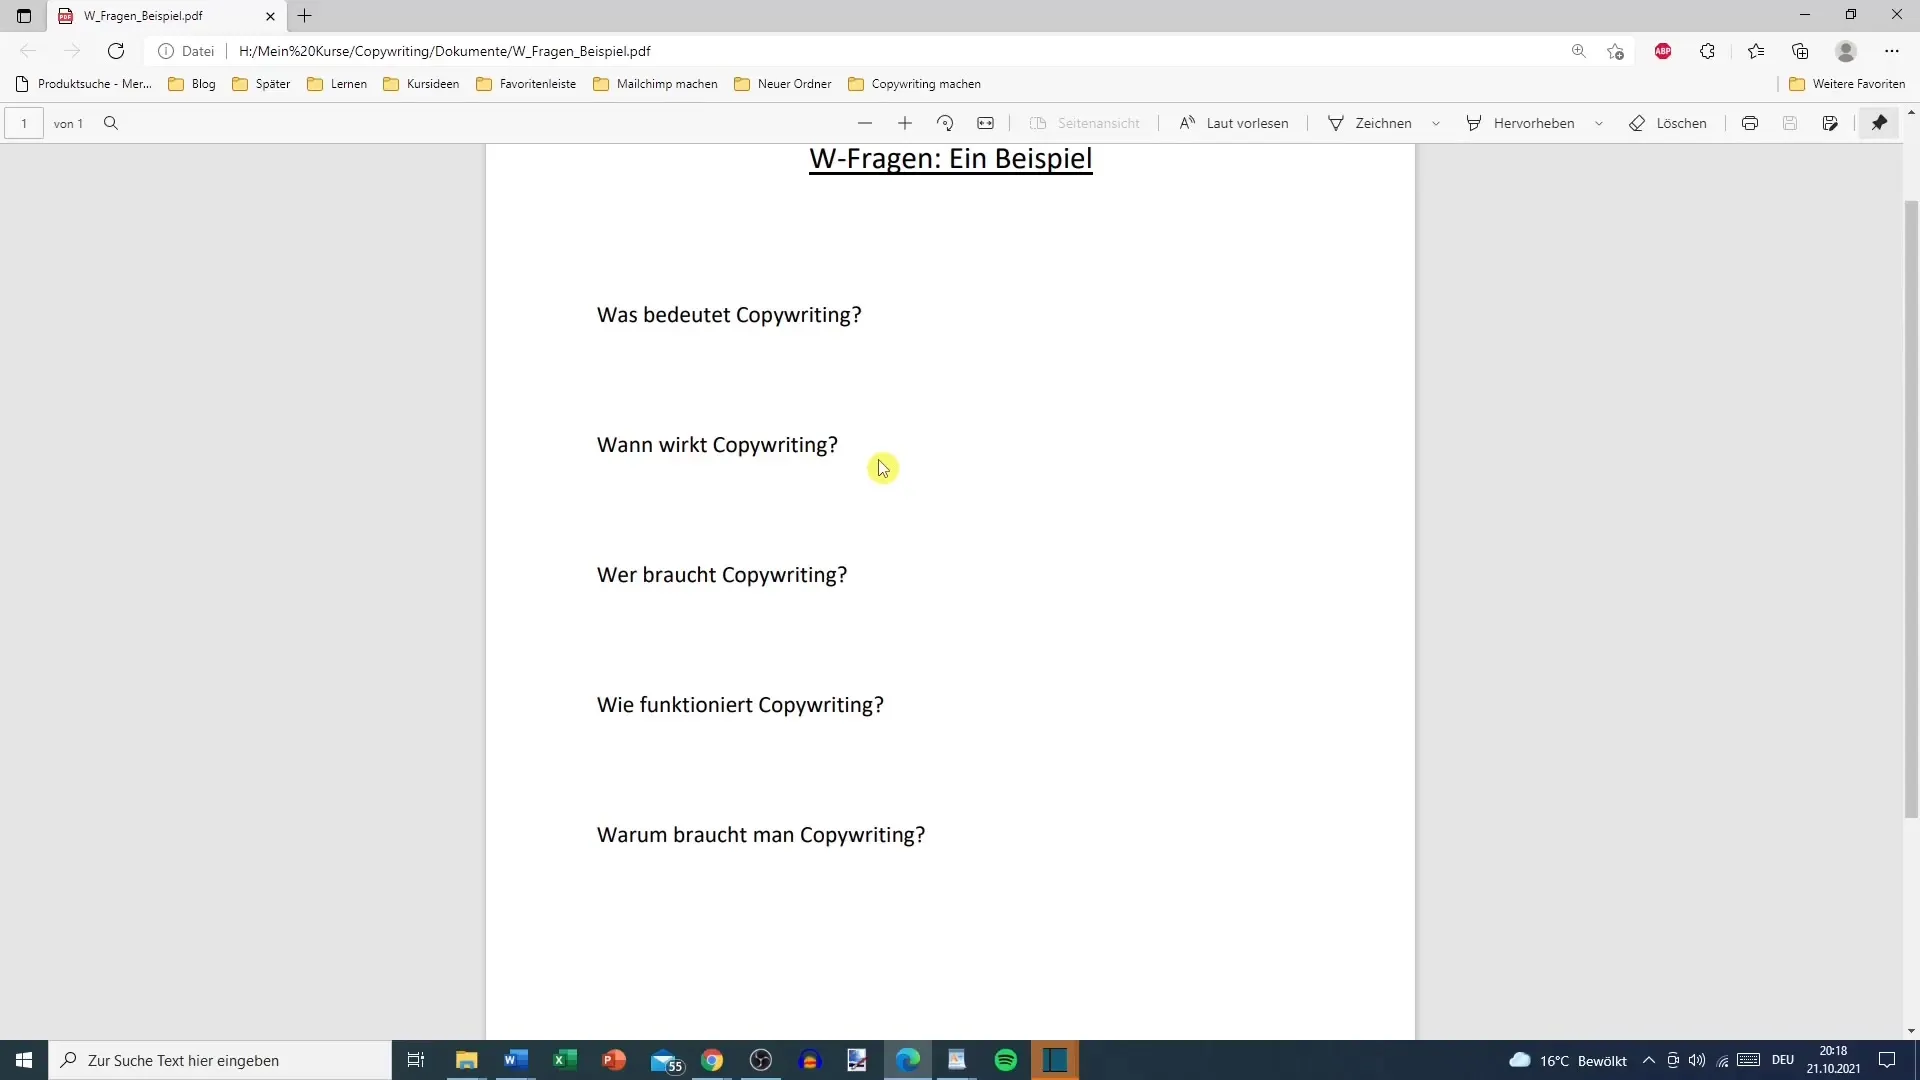Open the Blog bookmarks folder
Image resolution: width=1920 pixels, height=1080 pixels.
192,84
